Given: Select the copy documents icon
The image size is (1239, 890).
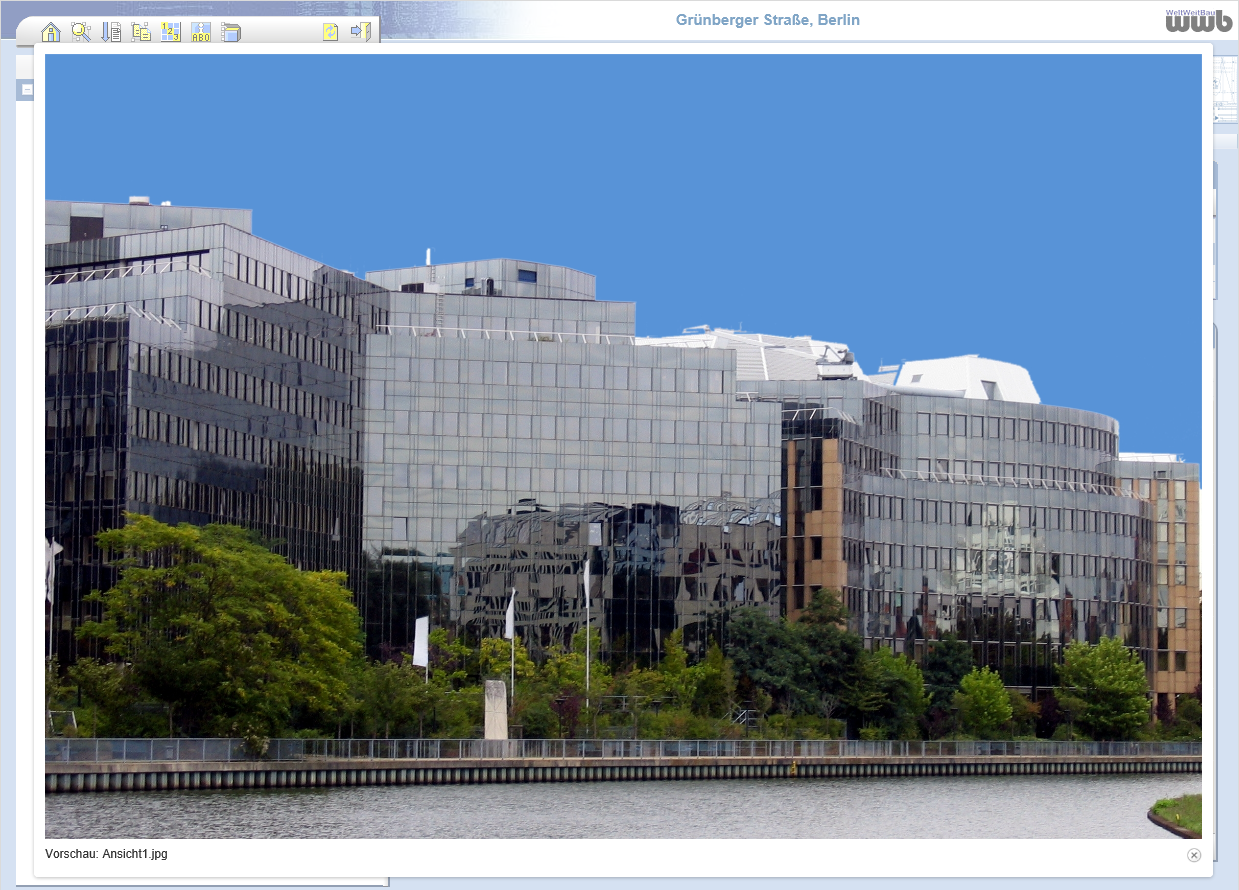Looking at the screenshot, I should [x=141, y=32].
